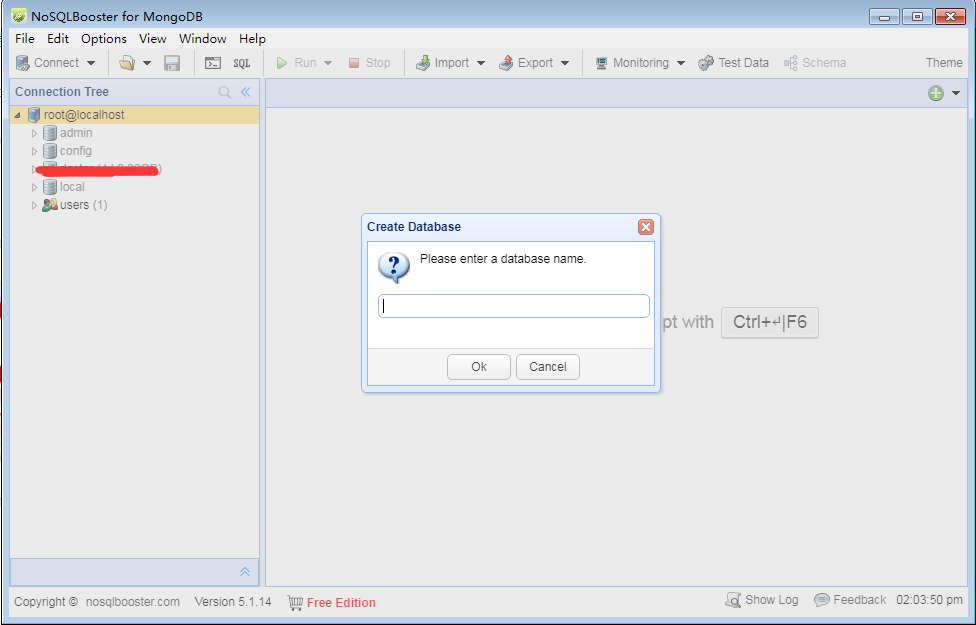This screenshot has width=976, height=625.
Task: Click Ok in the Create Database dialog
Action: [478, 366]
